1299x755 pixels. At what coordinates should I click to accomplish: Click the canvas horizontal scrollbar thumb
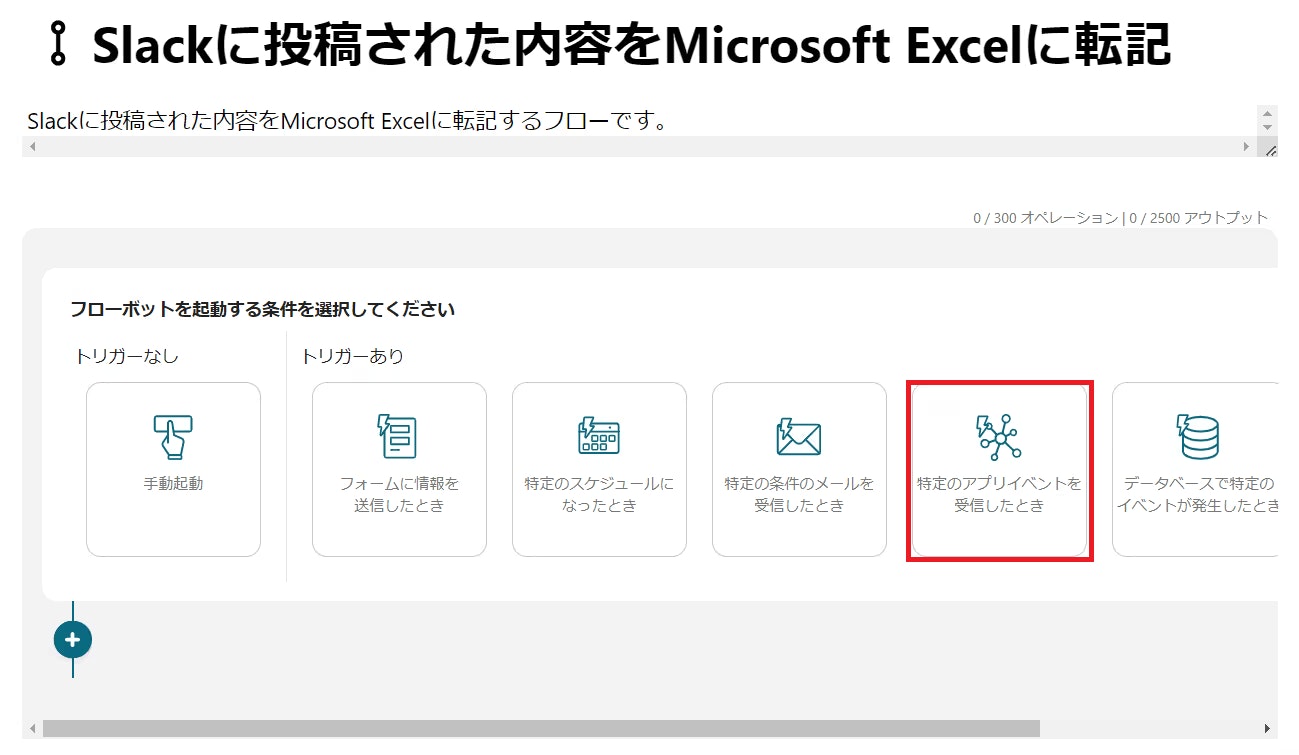[541, 728]
